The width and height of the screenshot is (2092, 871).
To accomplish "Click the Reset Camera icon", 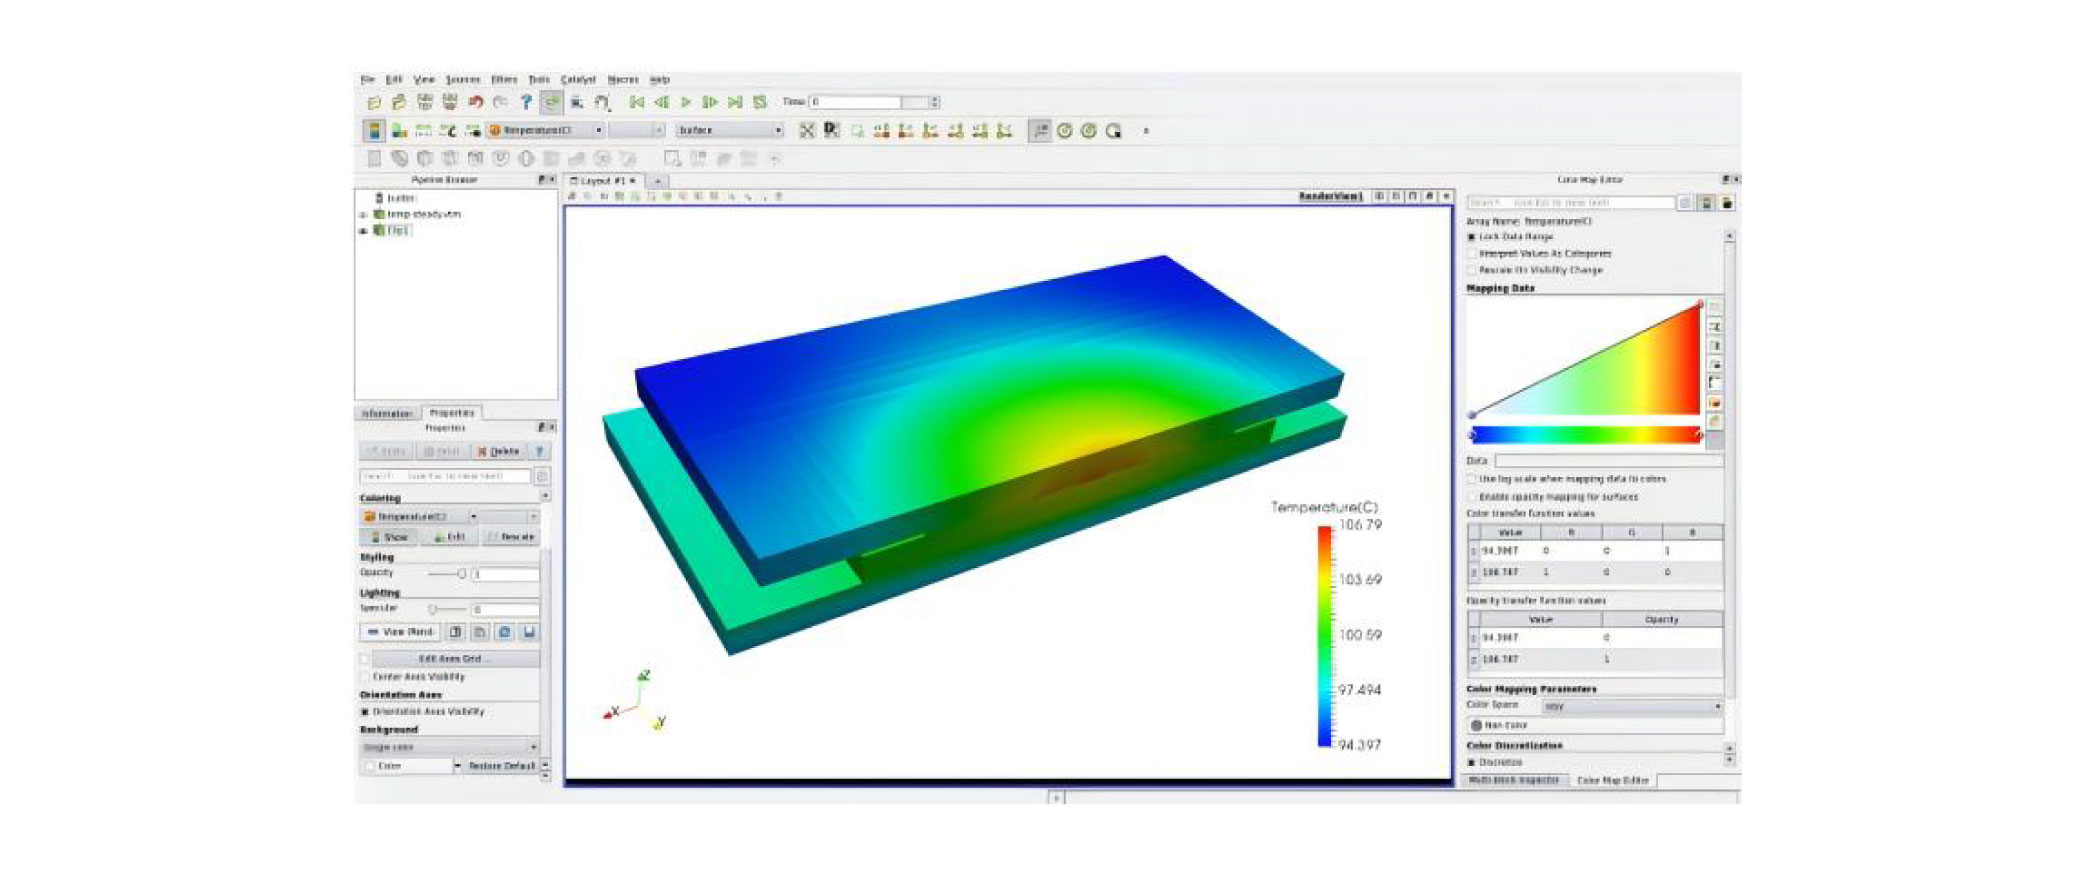I will pos(806,131).
